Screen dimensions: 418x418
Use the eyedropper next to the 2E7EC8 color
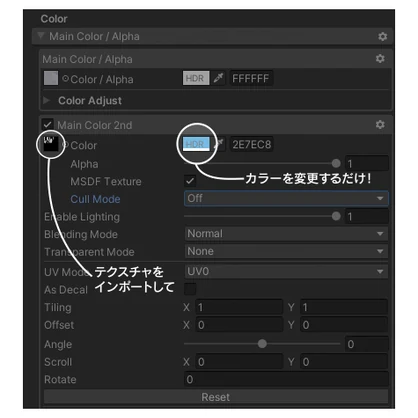click(220, 144)
